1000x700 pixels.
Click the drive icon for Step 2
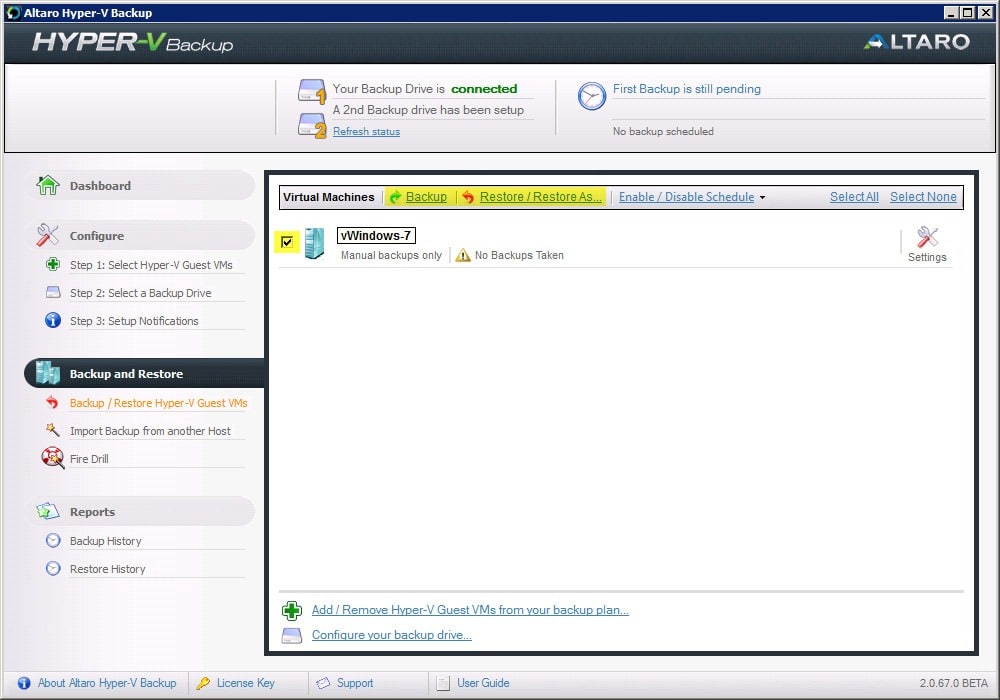53,292
